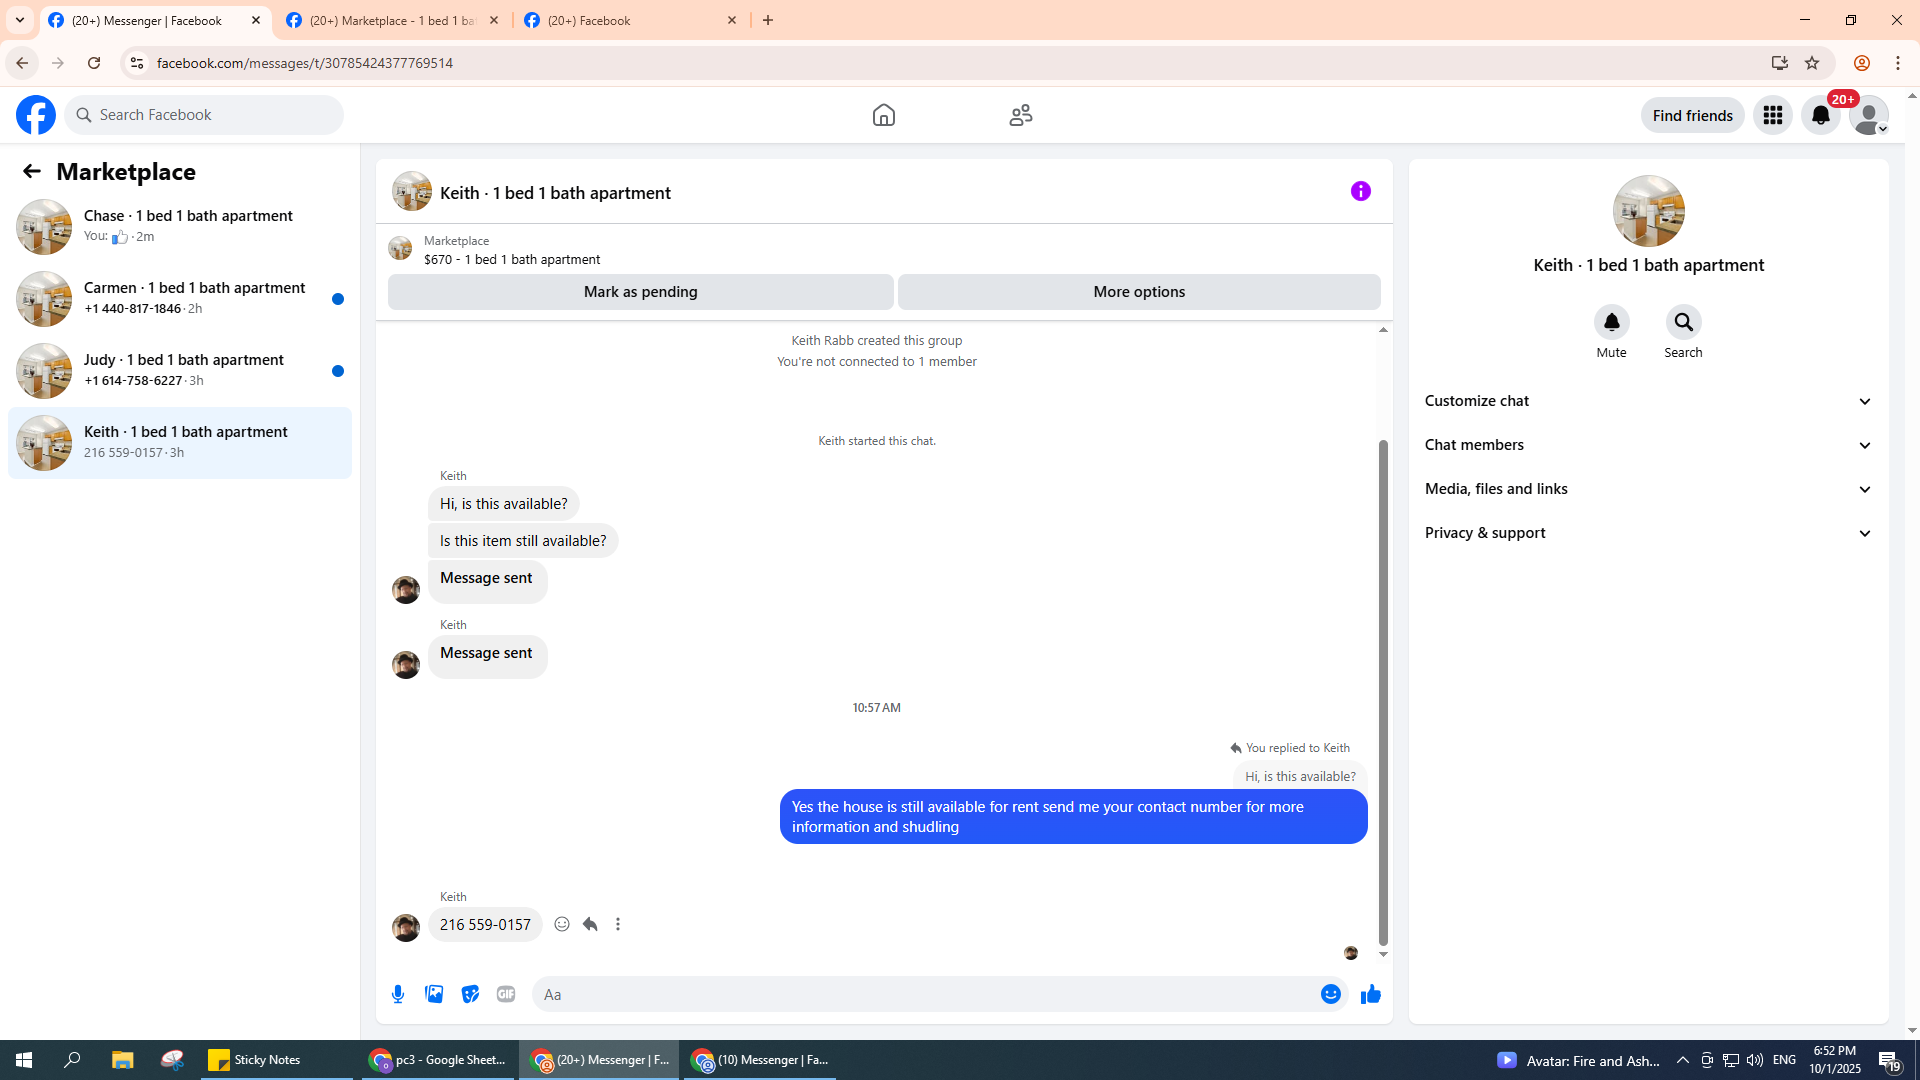Install app icon in address bar

click(x=1779, y=63)
